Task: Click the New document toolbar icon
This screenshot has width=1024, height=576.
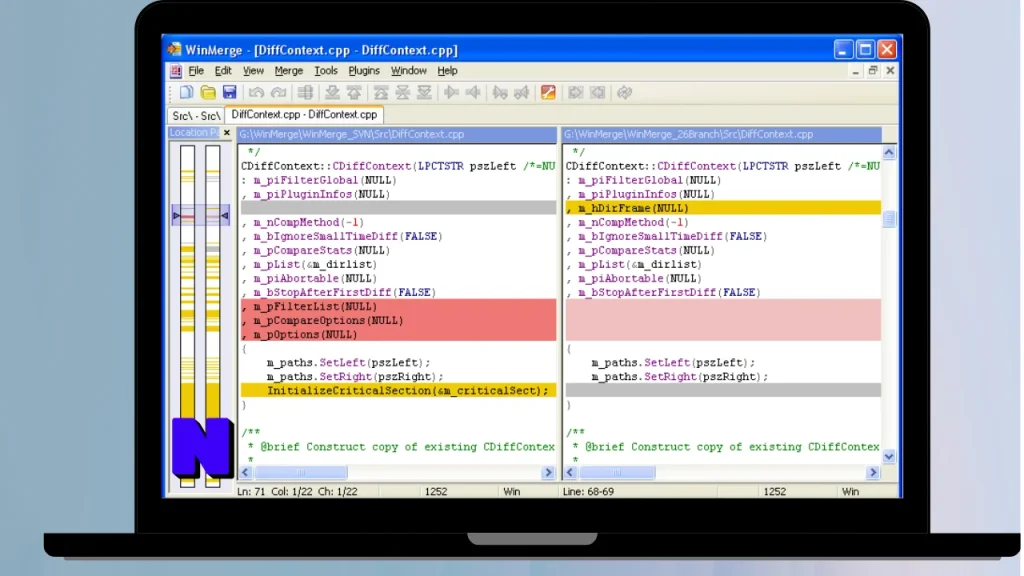Action: tap(187, 93)
